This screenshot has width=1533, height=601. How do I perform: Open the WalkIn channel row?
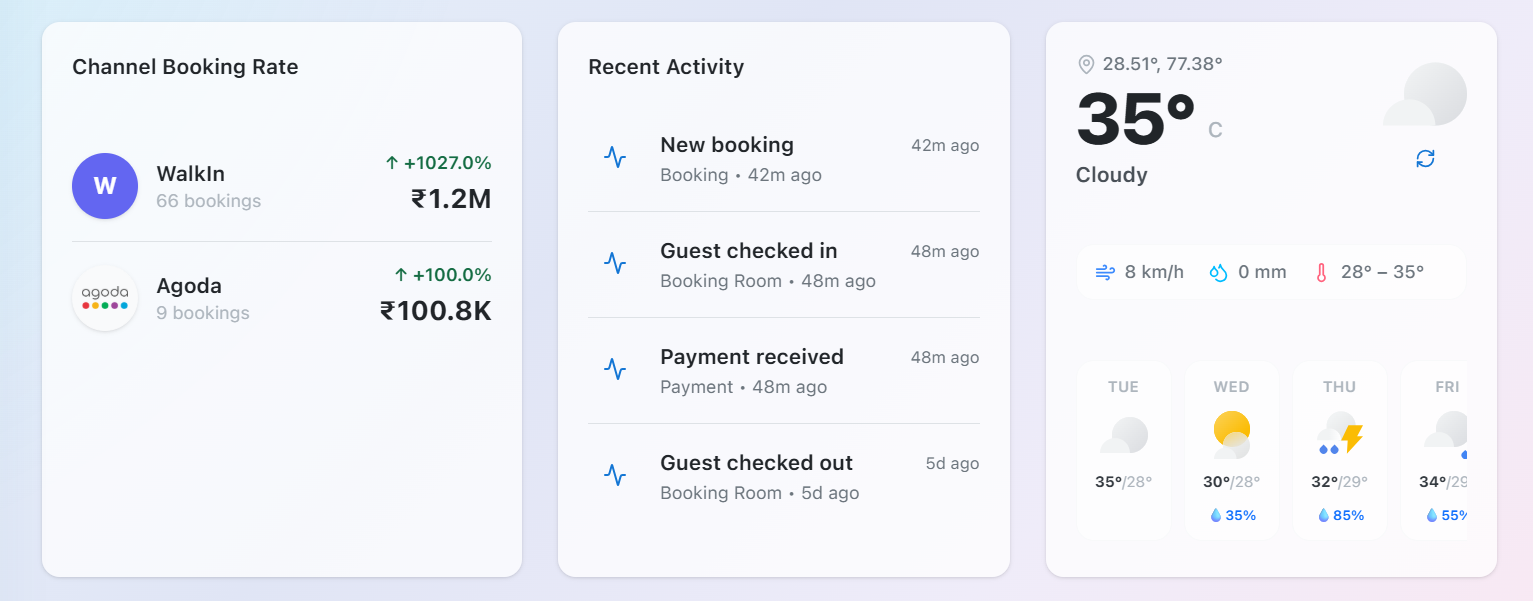(x=282, y=186)
